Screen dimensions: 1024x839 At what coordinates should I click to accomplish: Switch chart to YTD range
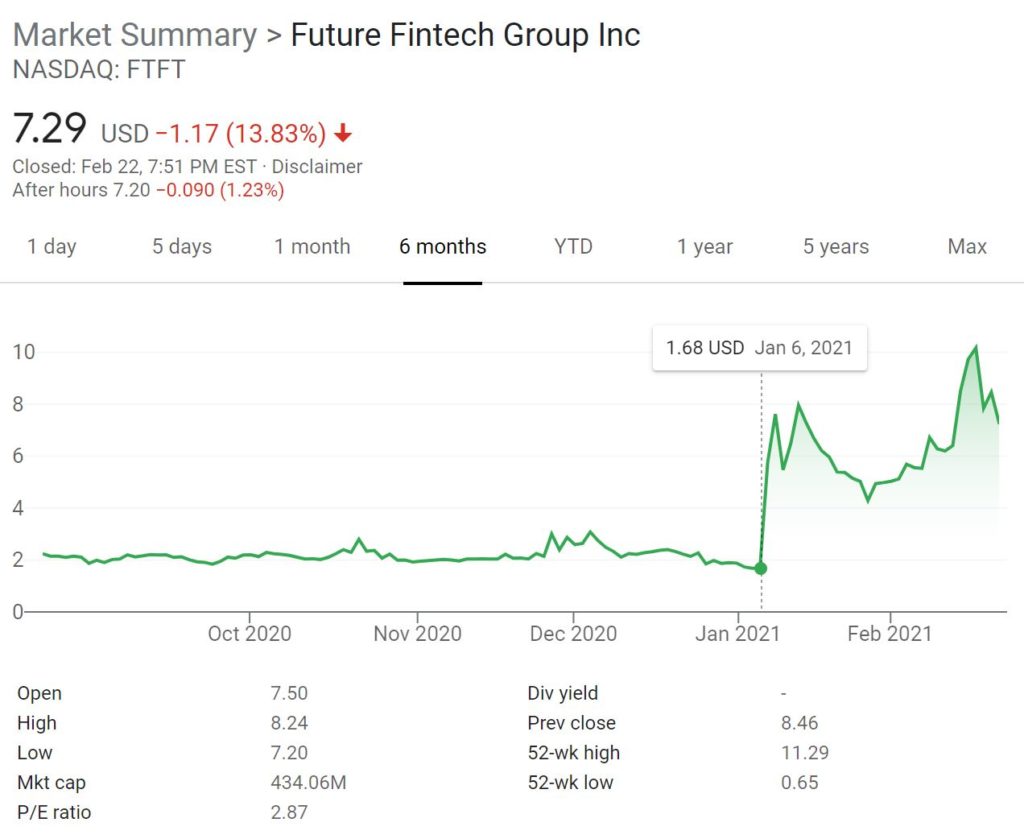[x=573, y=247]
